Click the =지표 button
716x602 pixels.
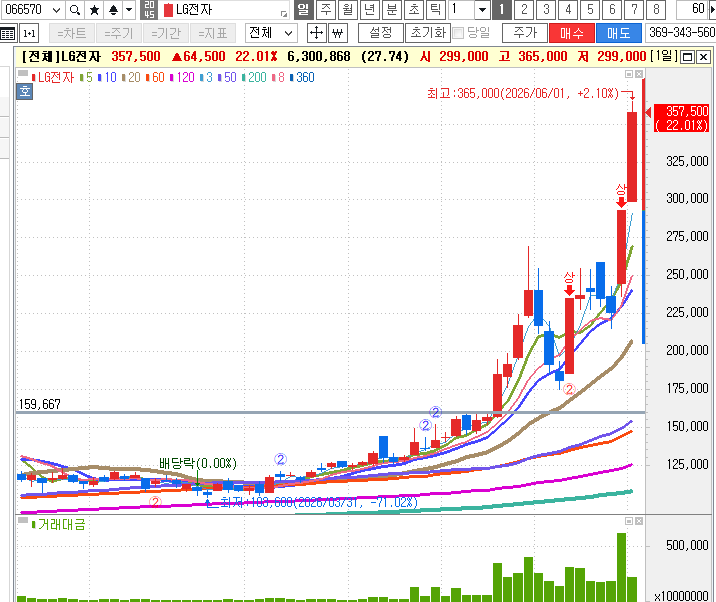coord(213,33)
